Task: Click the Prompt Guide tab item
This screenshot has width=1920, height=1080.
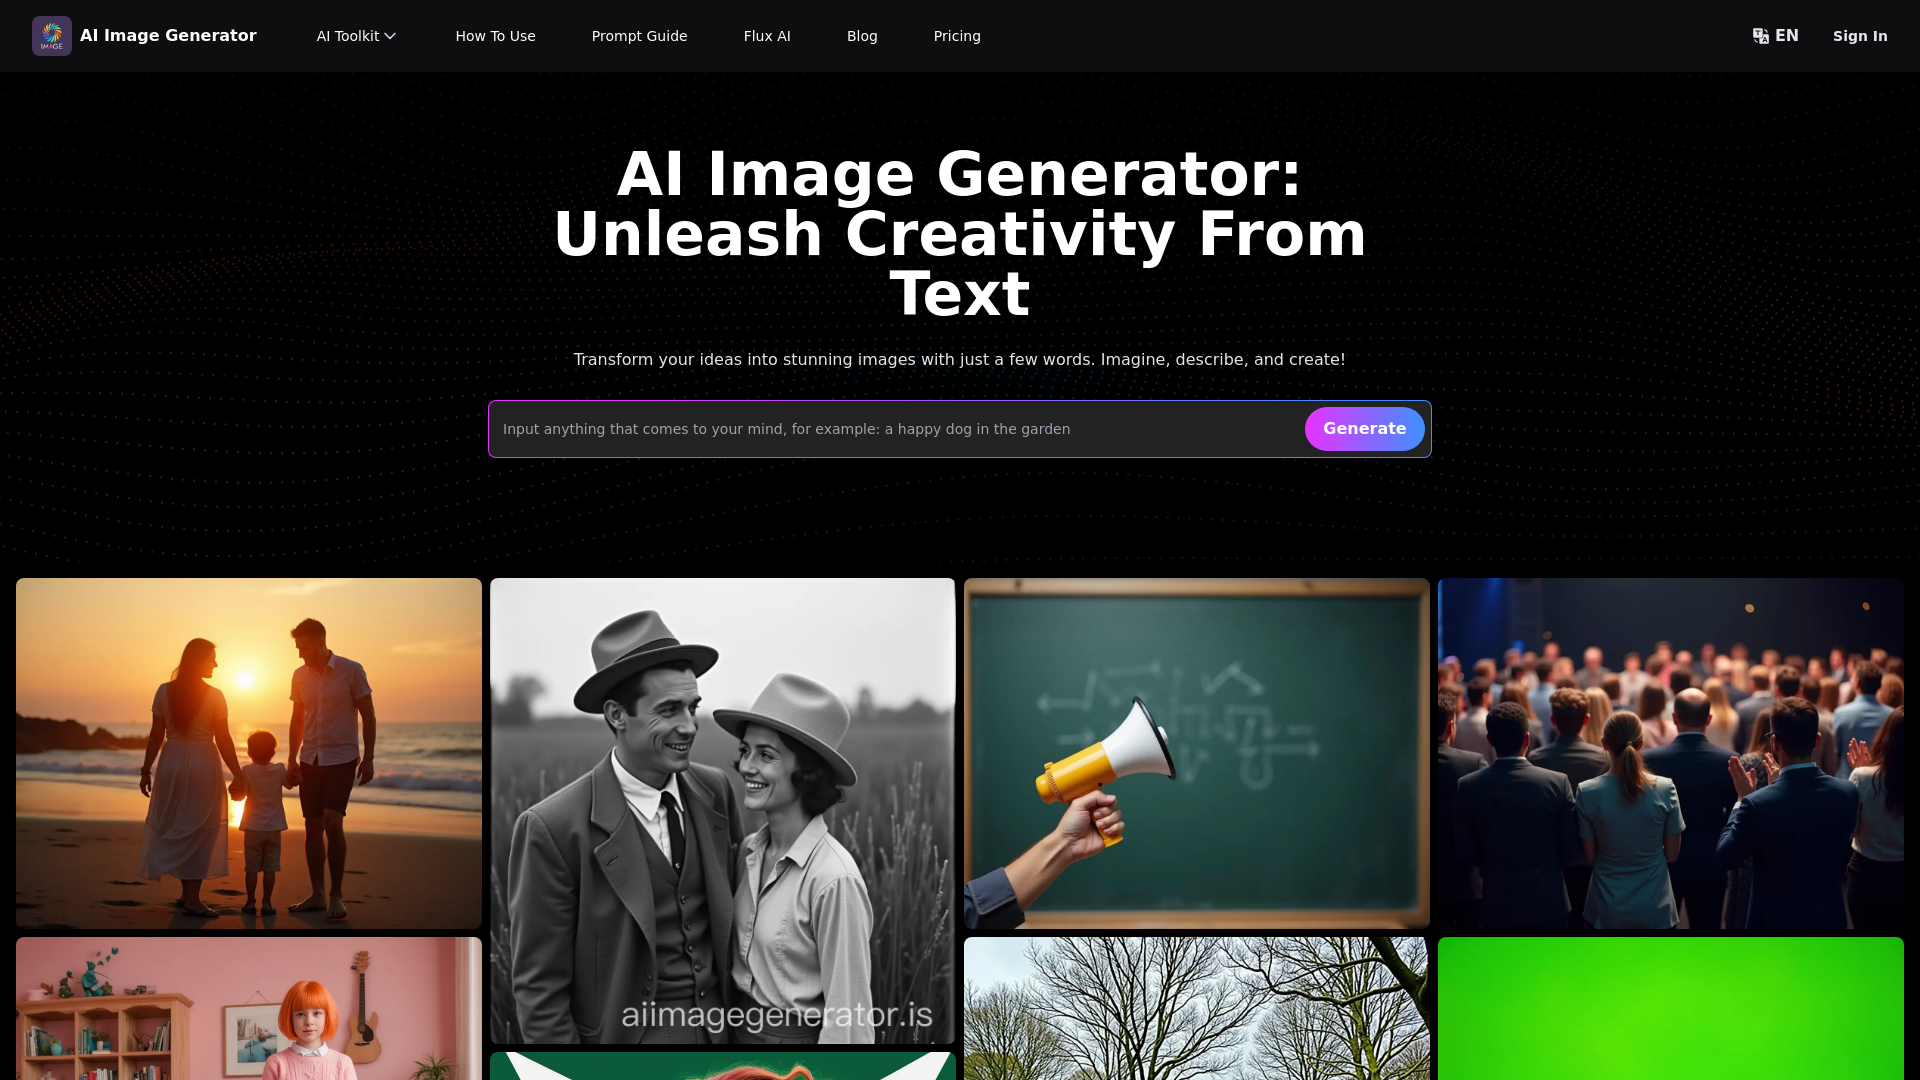Action: (638, 36)
